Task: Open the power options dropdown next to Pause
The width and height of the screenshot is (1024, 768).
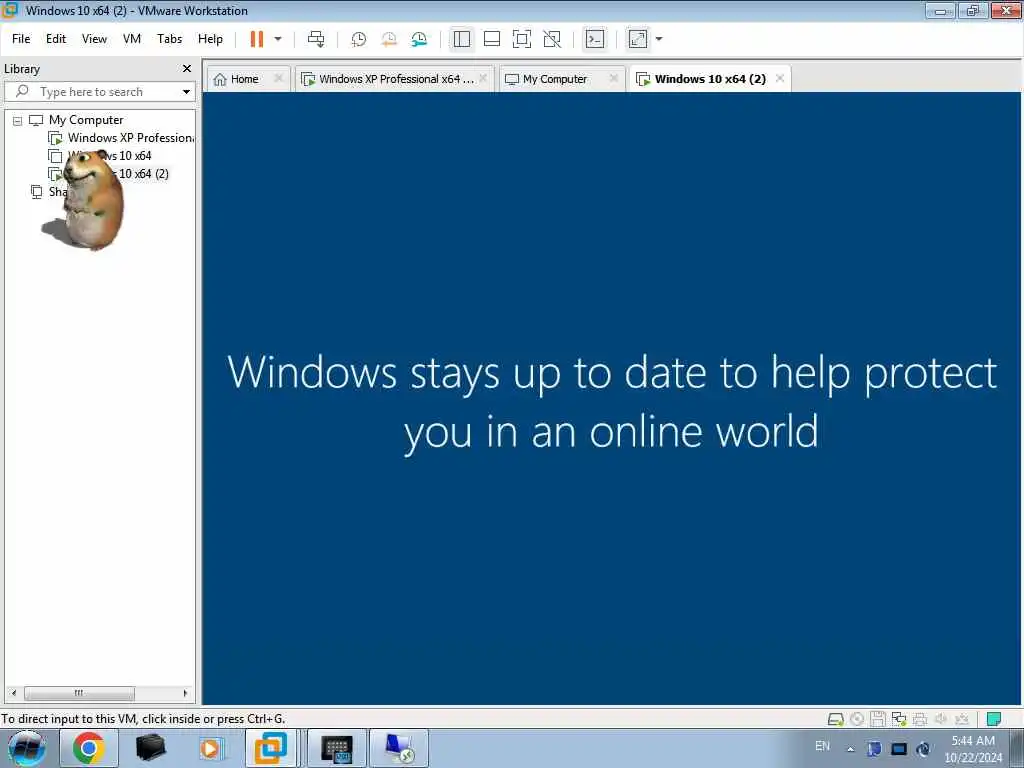Action: (x=278, y=39)
